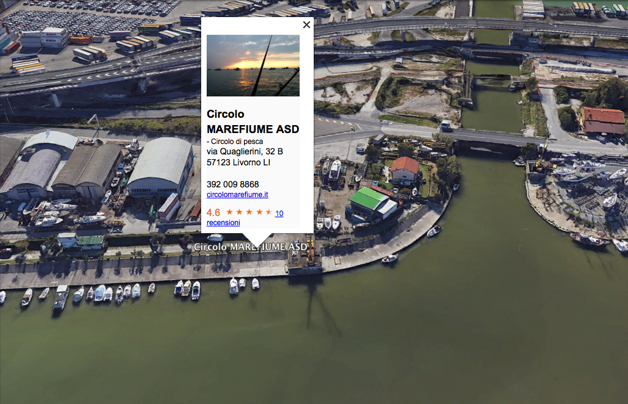
Task: Open the 10 recensioni reviews link
Action: [x=223, y=223]
